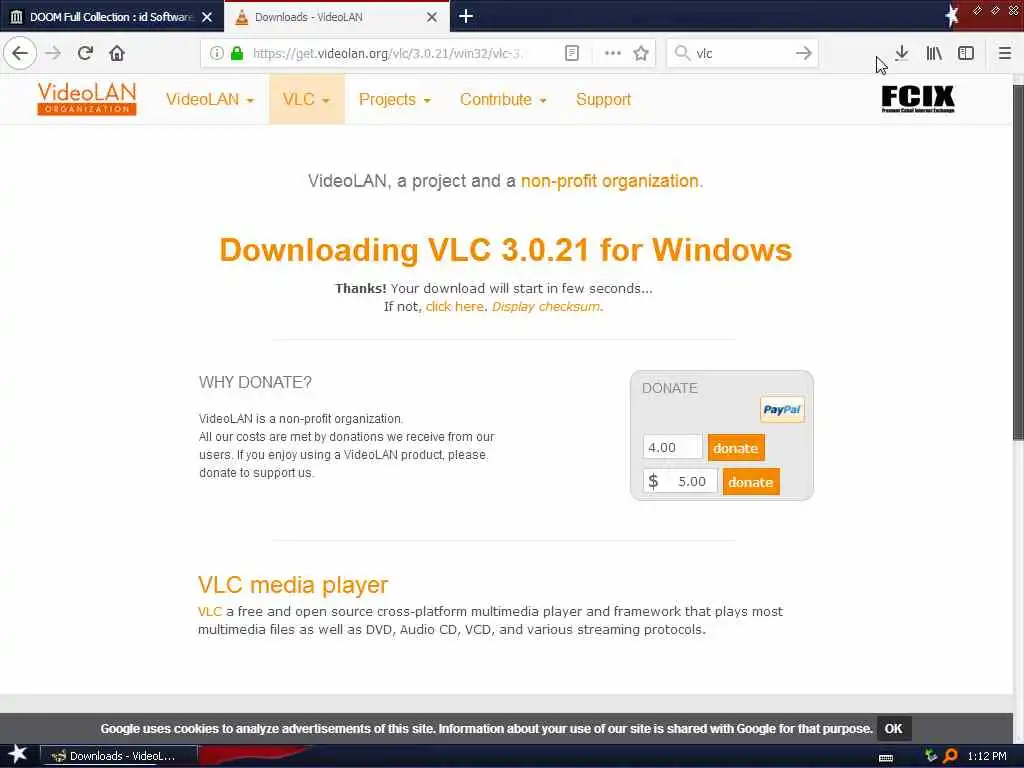This screenshot has height=768, width=1024.
Task: Click the 4.00 donation amount field
Action: pos(672,447)
